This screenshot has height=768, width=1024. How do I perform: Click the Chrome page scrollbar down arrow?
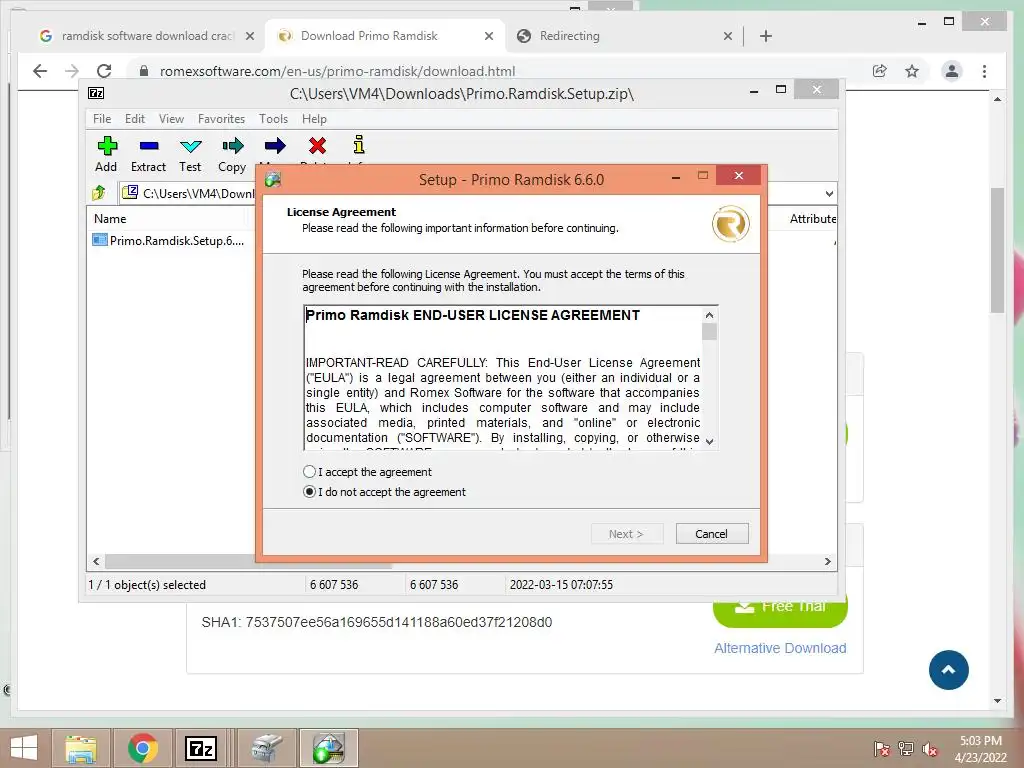pyautogui.click(x=997, y=701)
